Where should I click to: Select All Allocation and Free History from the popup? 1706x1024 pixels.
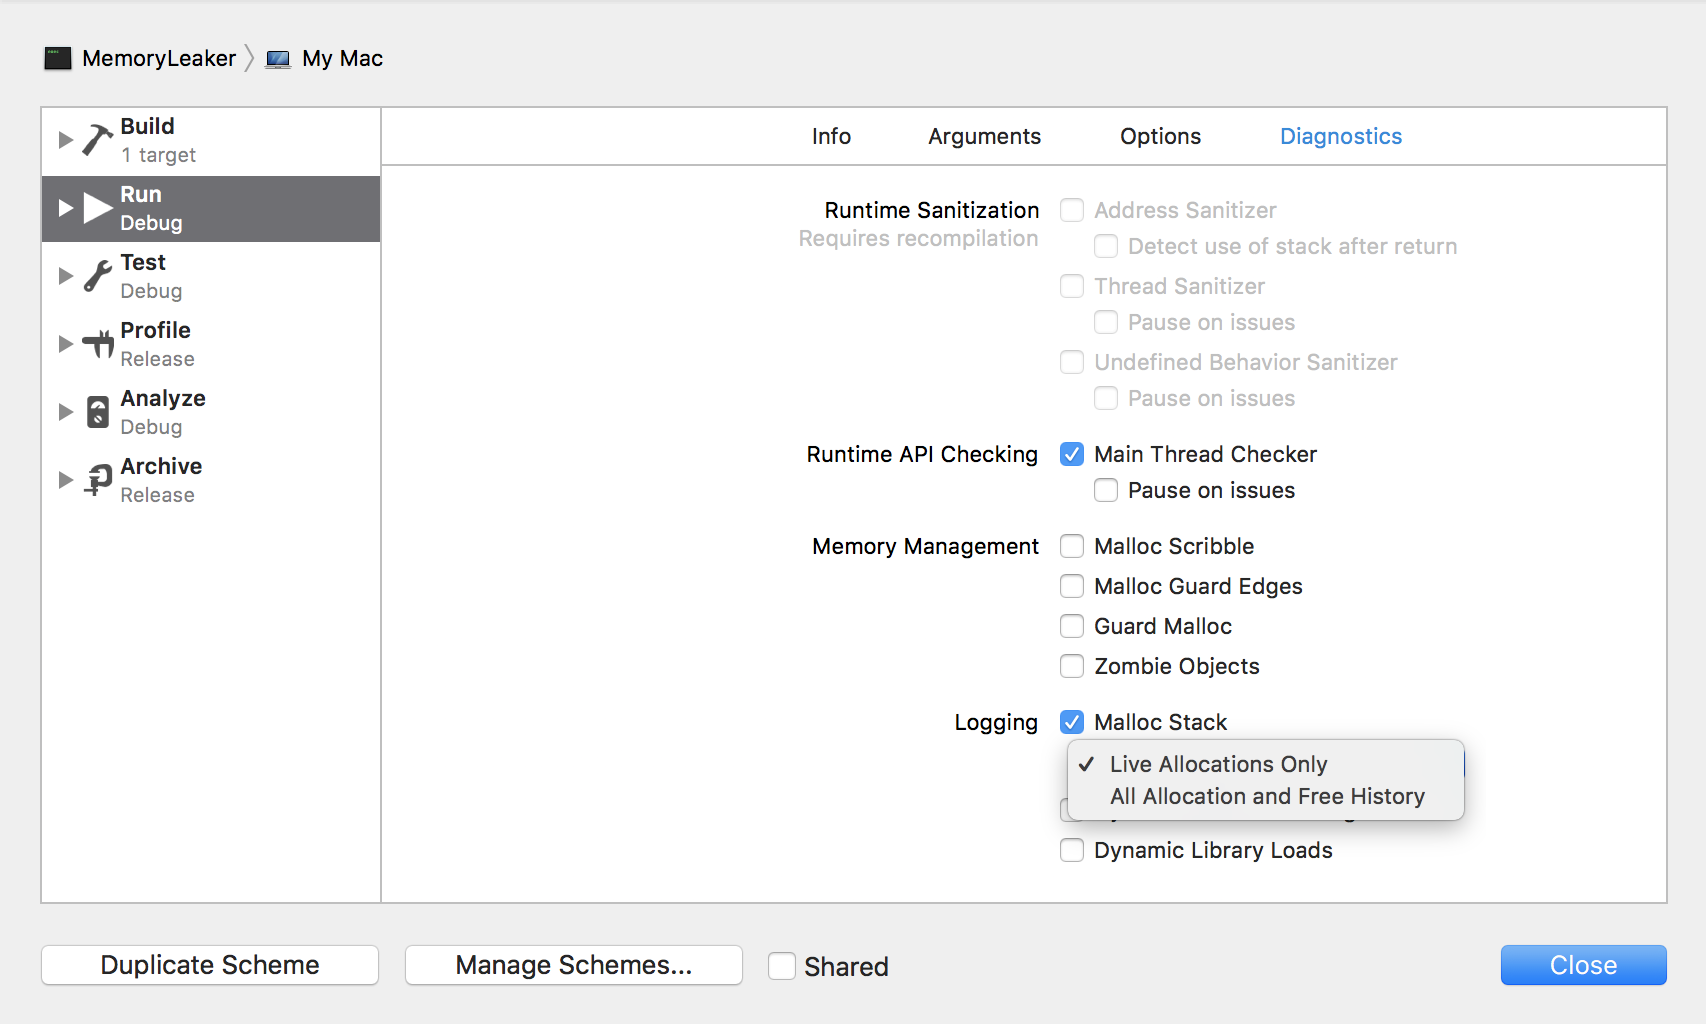1266,796
